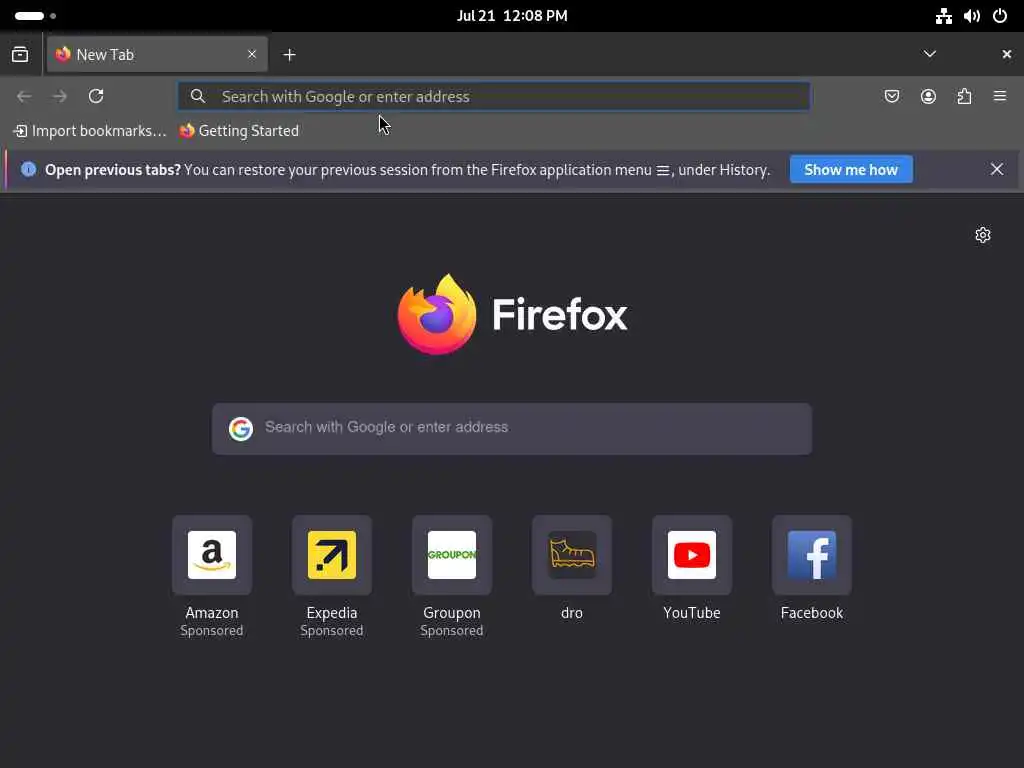Go forward with the forward arrow

tap(60, 97)
